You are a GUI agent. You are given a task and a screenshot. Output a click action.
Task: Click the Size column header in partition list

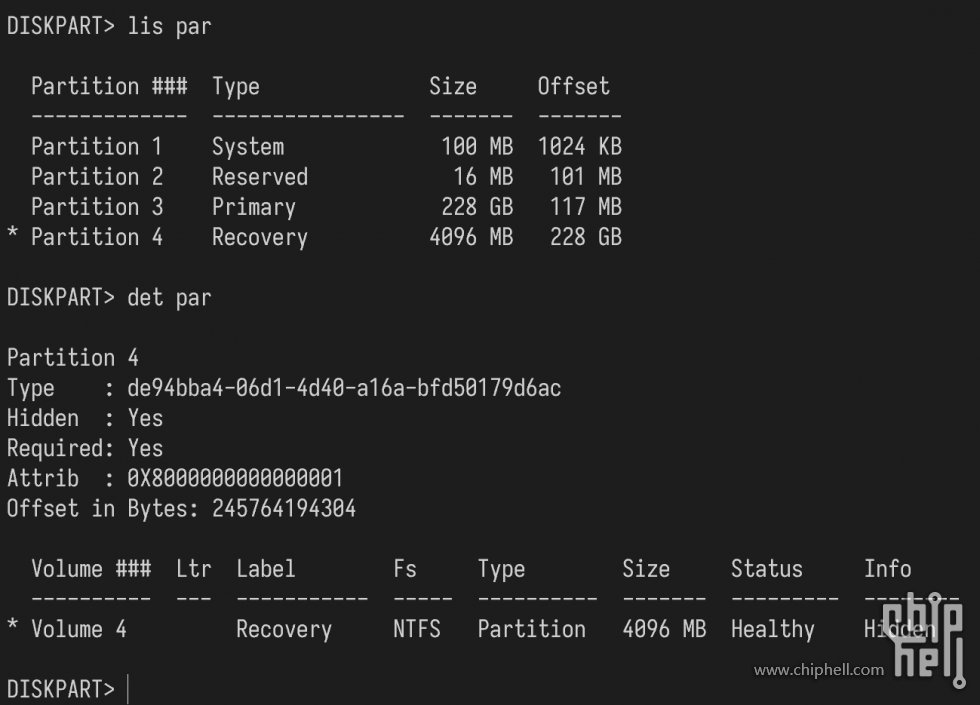[452, 87]
